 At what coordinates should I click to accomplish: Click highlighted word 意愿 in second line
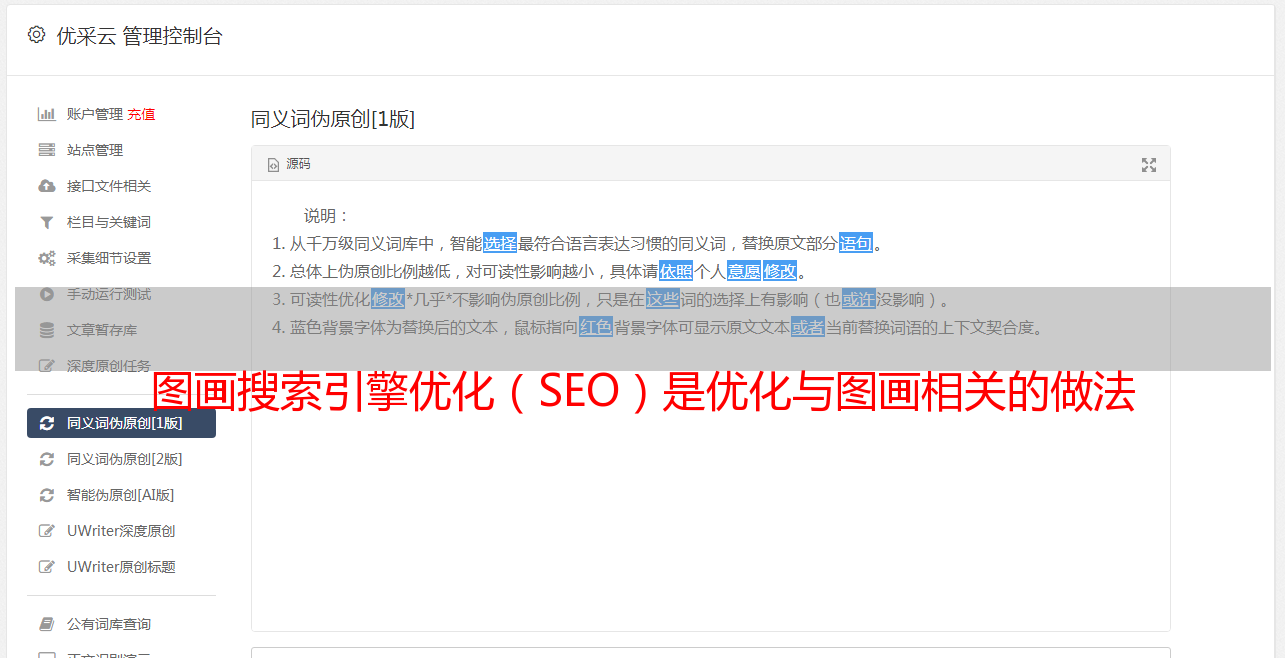click(744, 271)
